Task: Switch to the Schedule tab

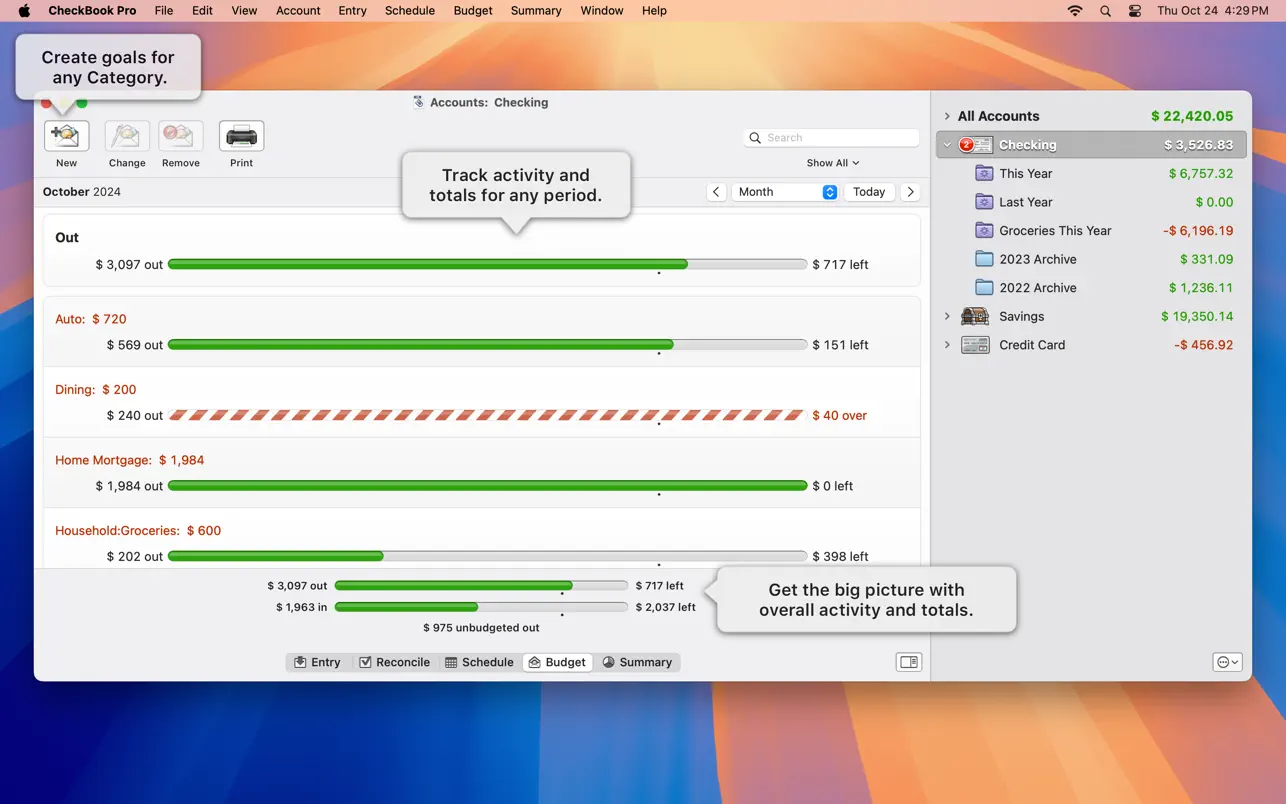Action: tap(479, 662)
